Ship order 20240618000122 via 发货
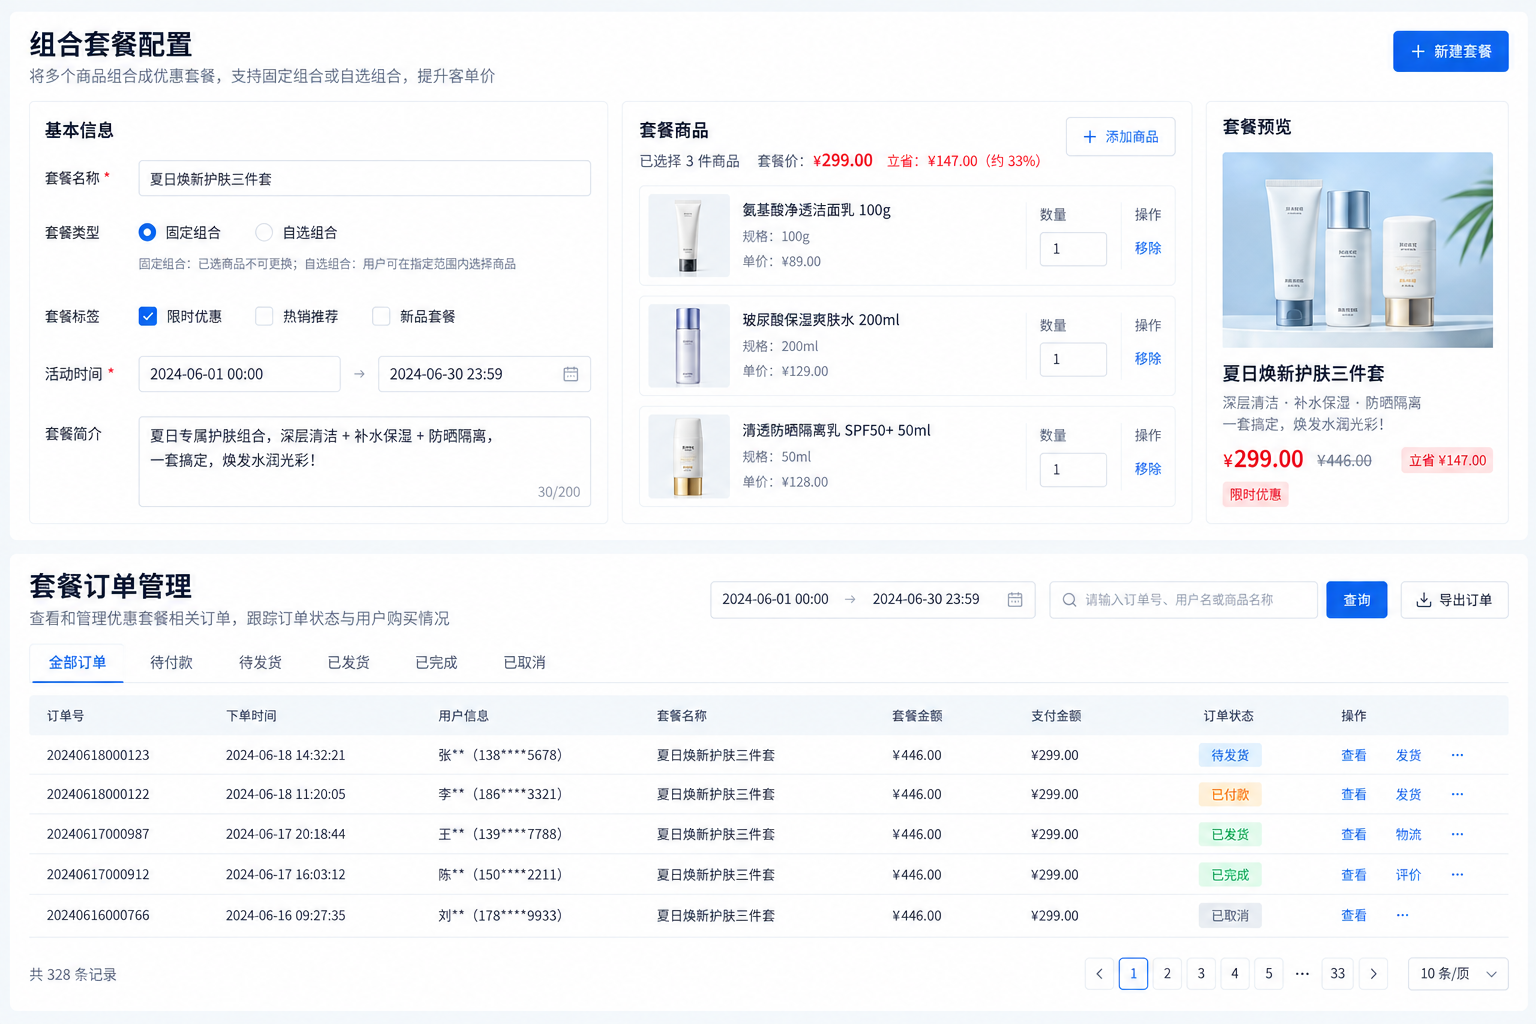 (x=1408, y=794)
